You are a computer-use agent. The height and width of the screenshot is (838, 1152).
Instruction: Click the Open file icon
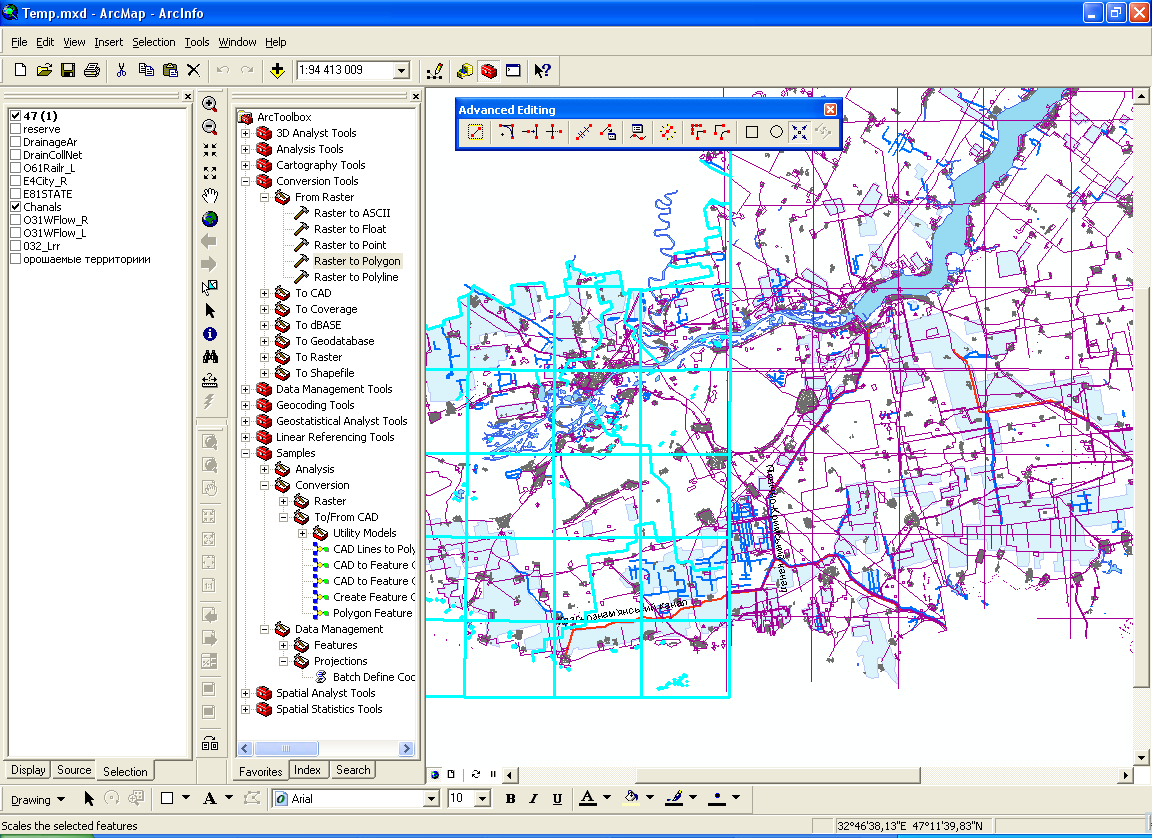point(44,71)
